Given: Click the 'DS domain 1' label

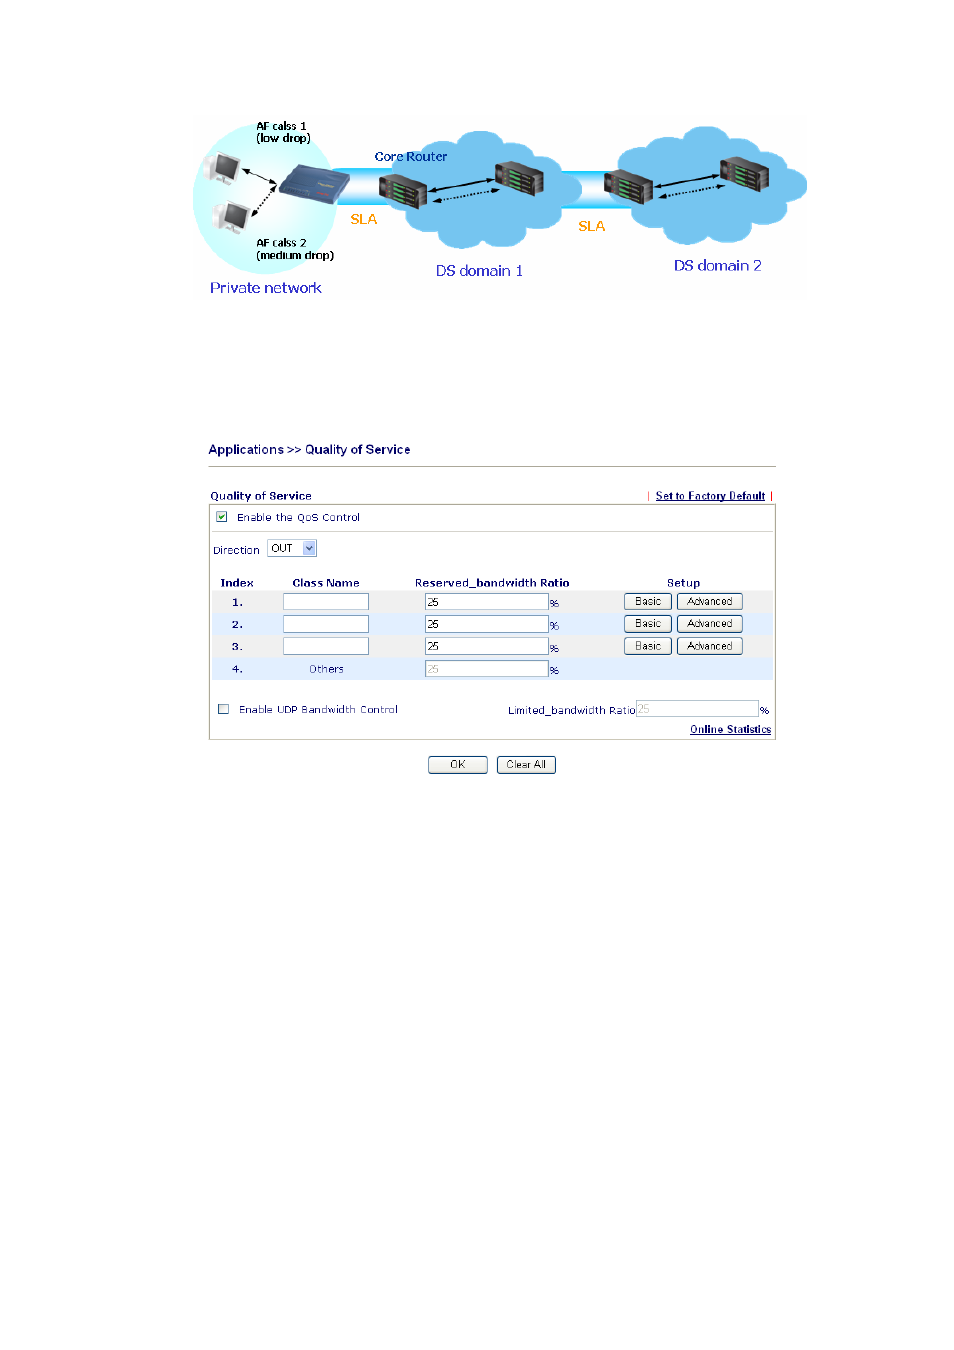Looking at the screenshot, I should (479, 271).
